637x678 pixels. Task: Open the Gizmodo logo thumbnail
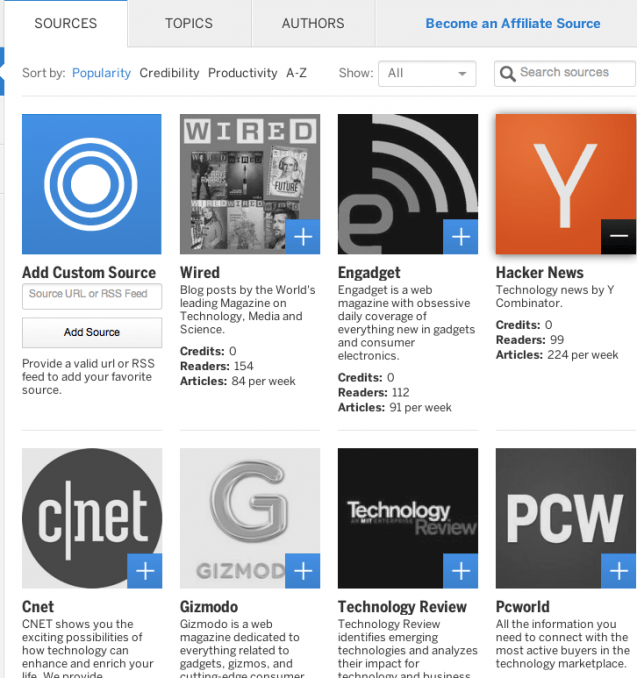[x=250, y=518]
